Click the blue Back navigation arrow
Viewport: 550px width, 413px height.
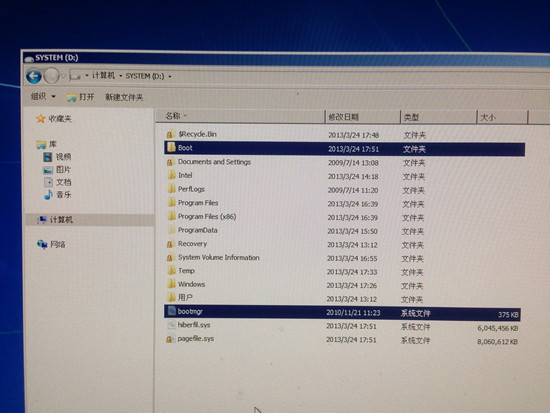(34, 76)
